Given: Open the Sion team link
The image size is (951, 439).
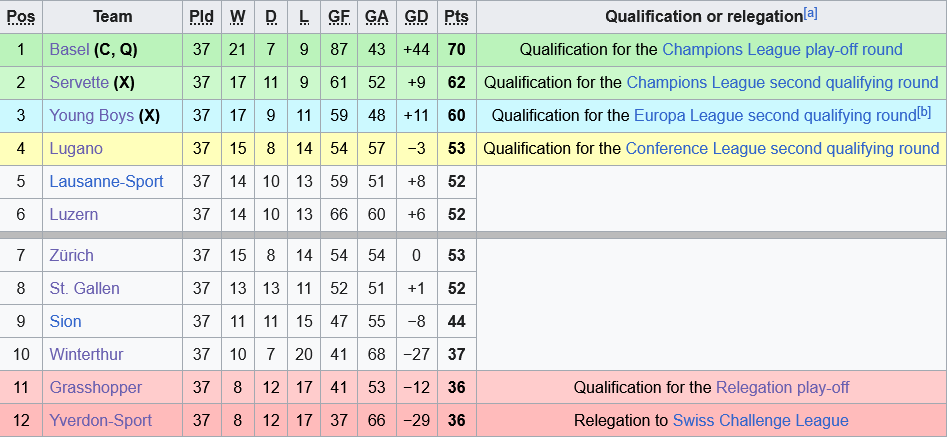Looking at the screenshot, I should [65, 321].
